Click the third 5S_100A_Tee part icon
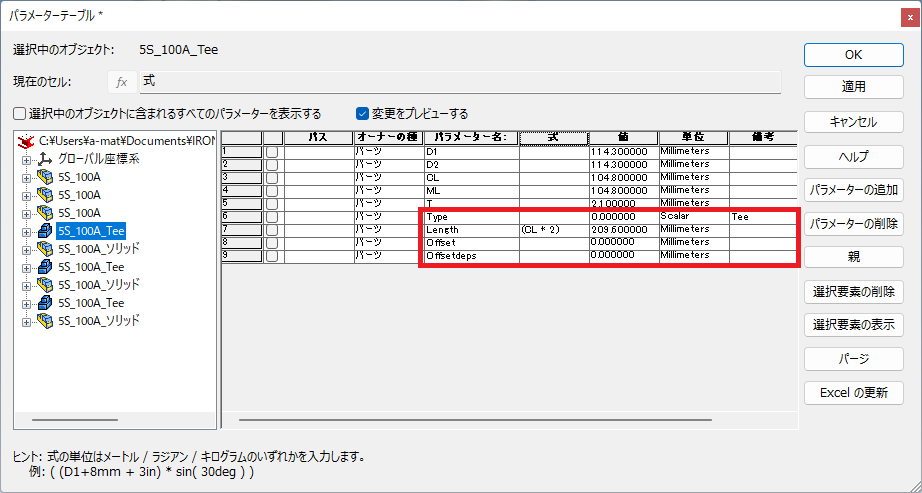The height and width of the screenshot is (493, 922). coord(43,303)
